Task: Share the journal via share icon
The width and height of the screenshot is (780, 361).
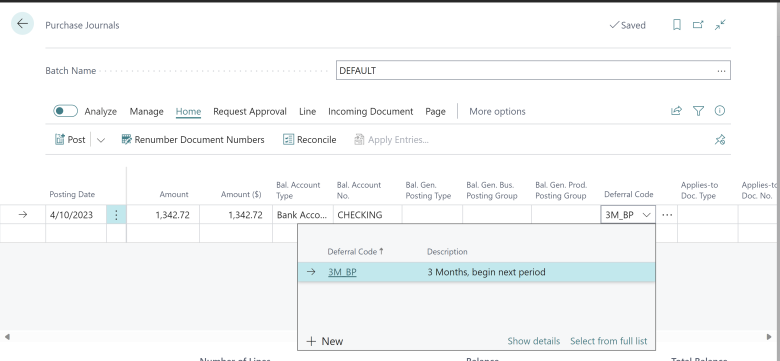Action: click(x=677, y=111)
